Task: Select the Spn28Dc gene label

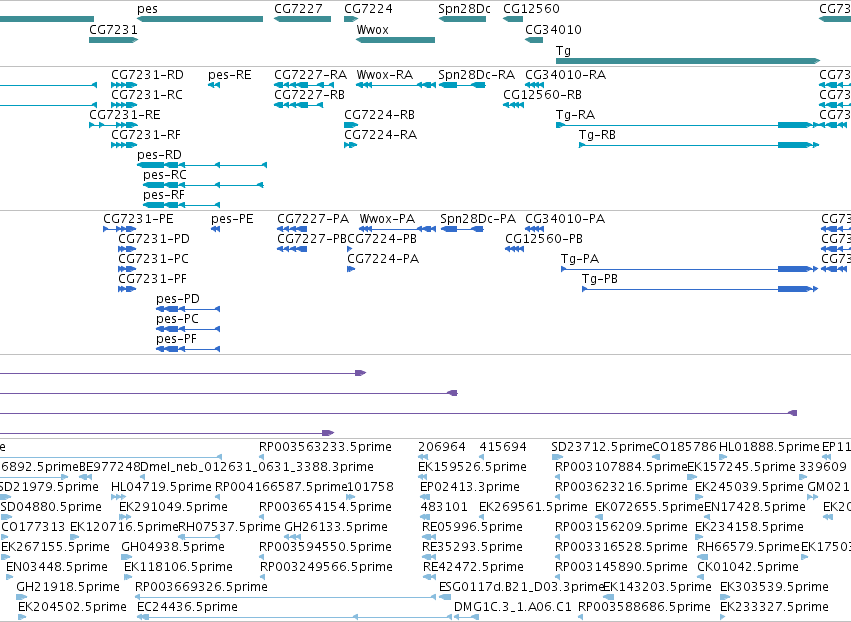Action: 464,9
